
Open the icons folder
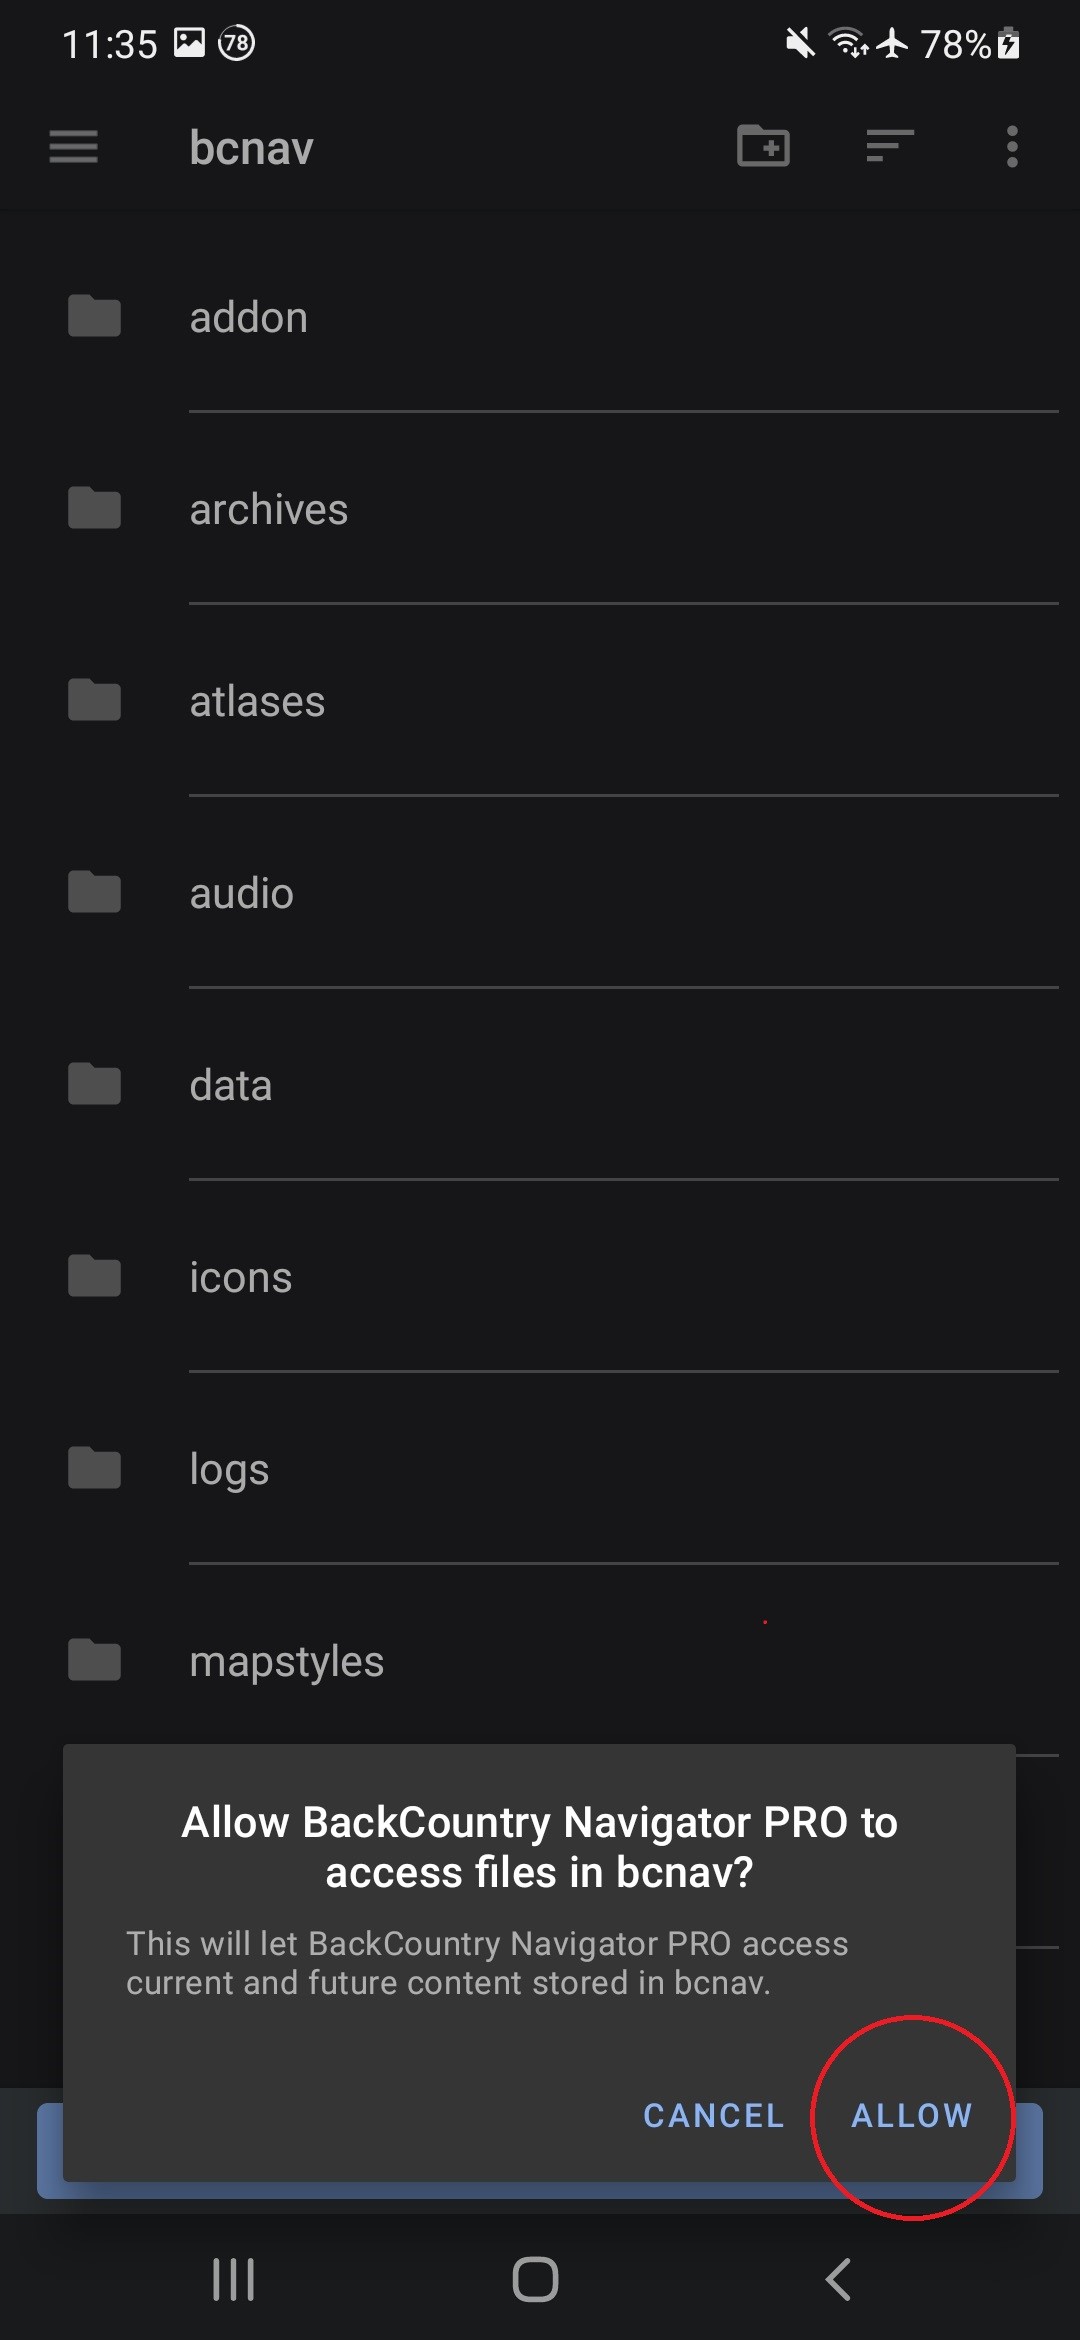[241, 1278]
